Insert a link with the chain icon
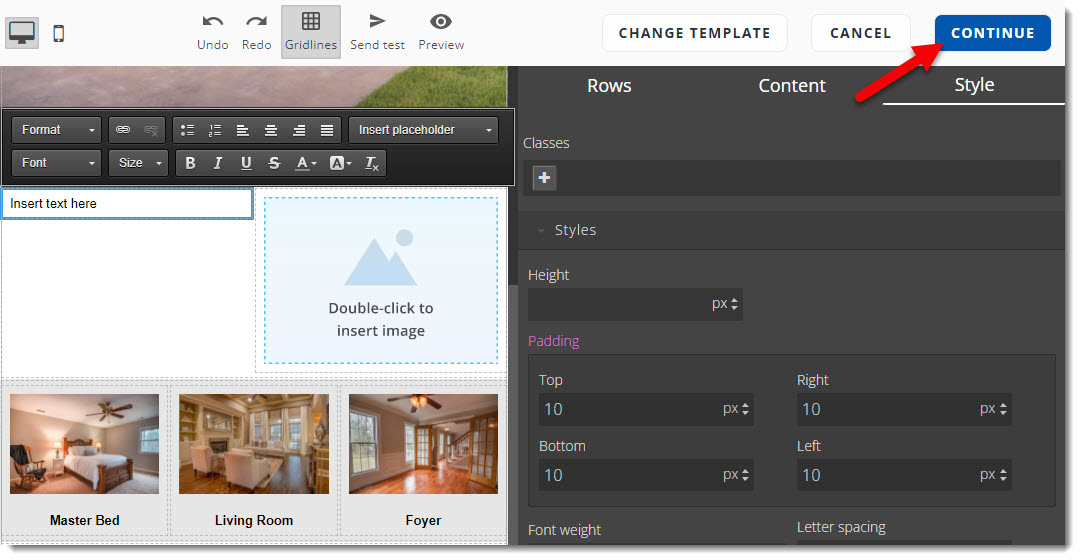The width and height of the screenshot is (1080, 560). click(x=123, y=130)
